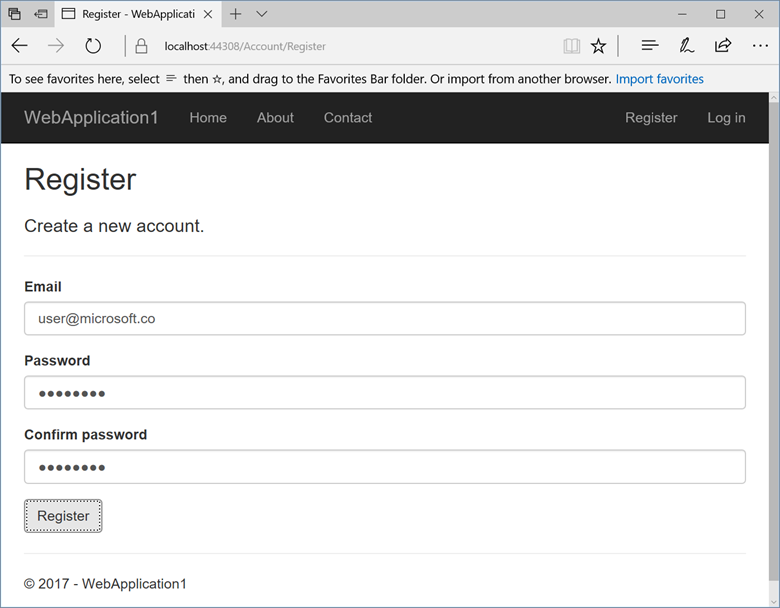
Task: Open the Home page from the navbar
Action: tap(208, 118)
